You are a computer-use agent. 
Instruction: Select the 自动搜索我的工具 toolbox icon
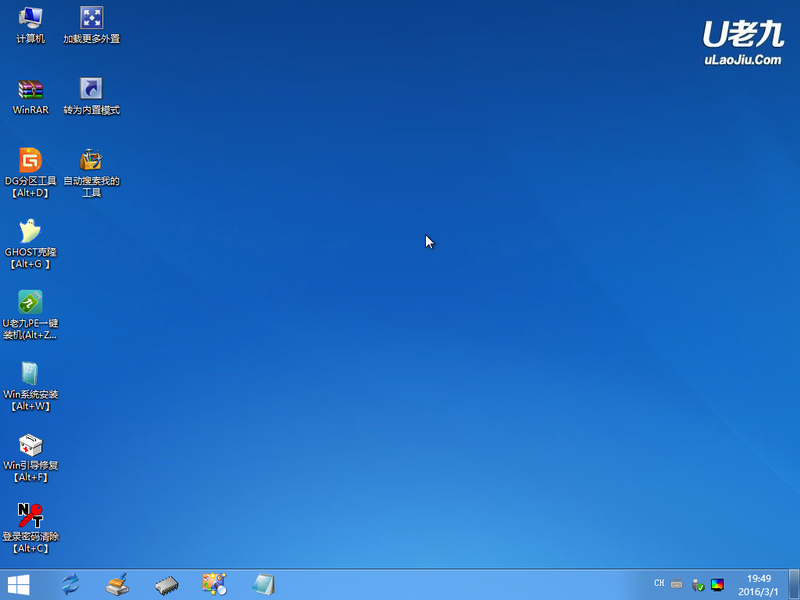click(x=91, y=172)
